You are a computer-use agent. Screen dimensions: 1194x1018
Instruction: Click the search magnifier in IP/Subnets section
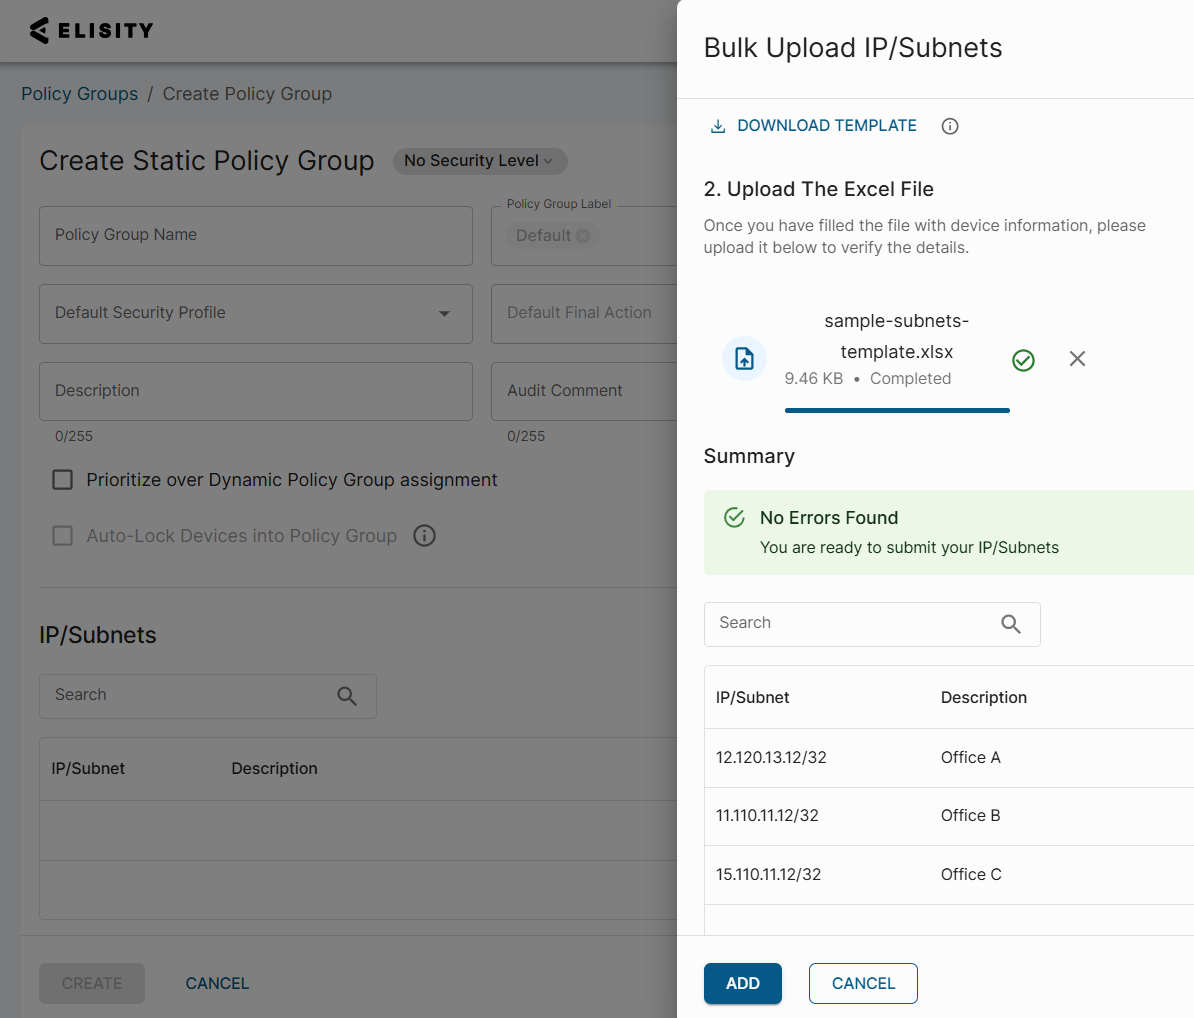347,696
